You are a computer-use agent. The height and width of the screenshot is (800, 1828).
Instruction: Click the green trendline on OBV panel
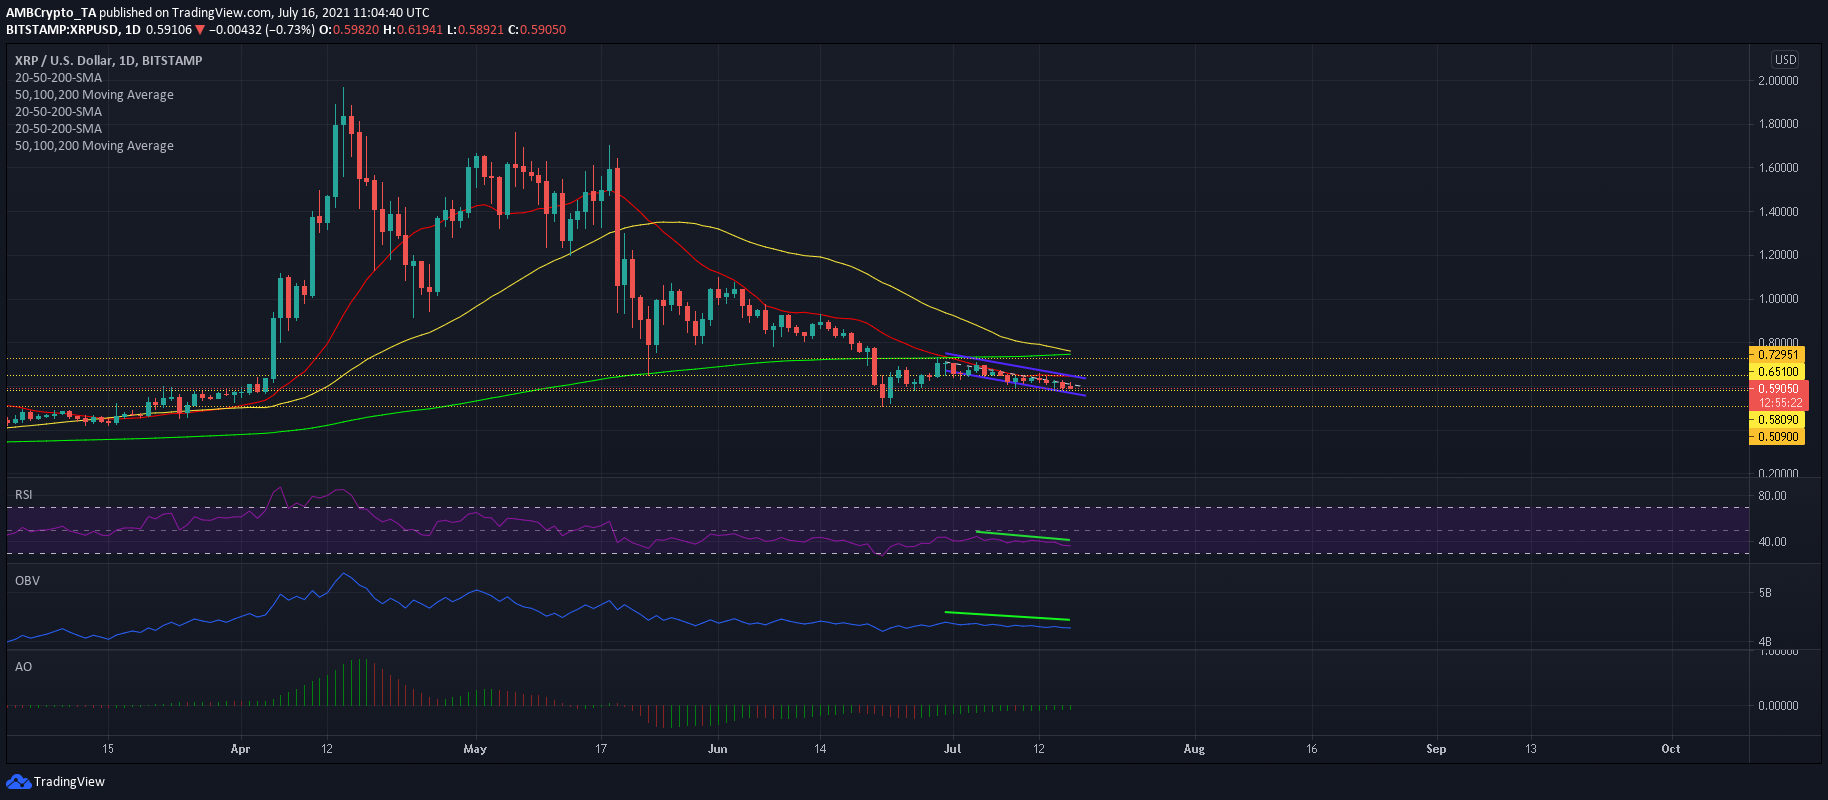[1007, 616]
